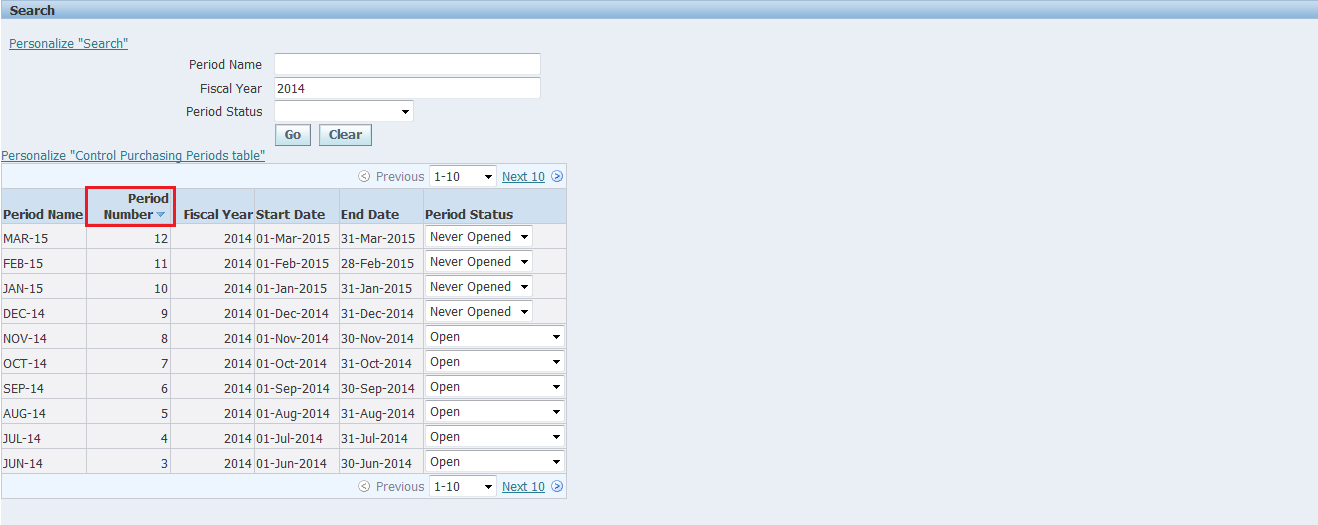The height and width of the screenshot is (525, 1318).
Task: Click the previous-page arrow icon below the table
Action: [x=365, y=487]
